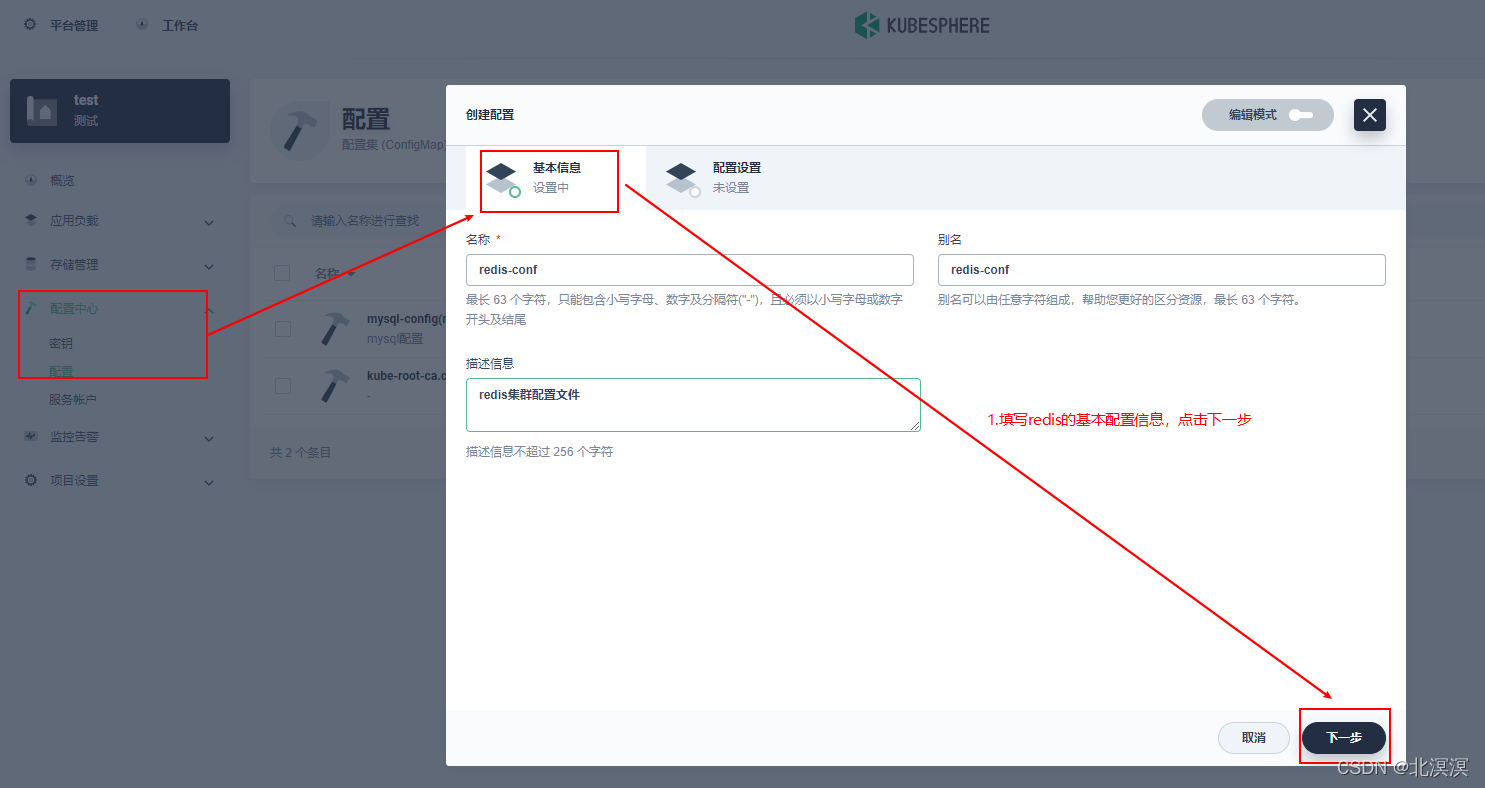Sort by the 名称 column arrow
1485x788 pixels.
[351, 273]
